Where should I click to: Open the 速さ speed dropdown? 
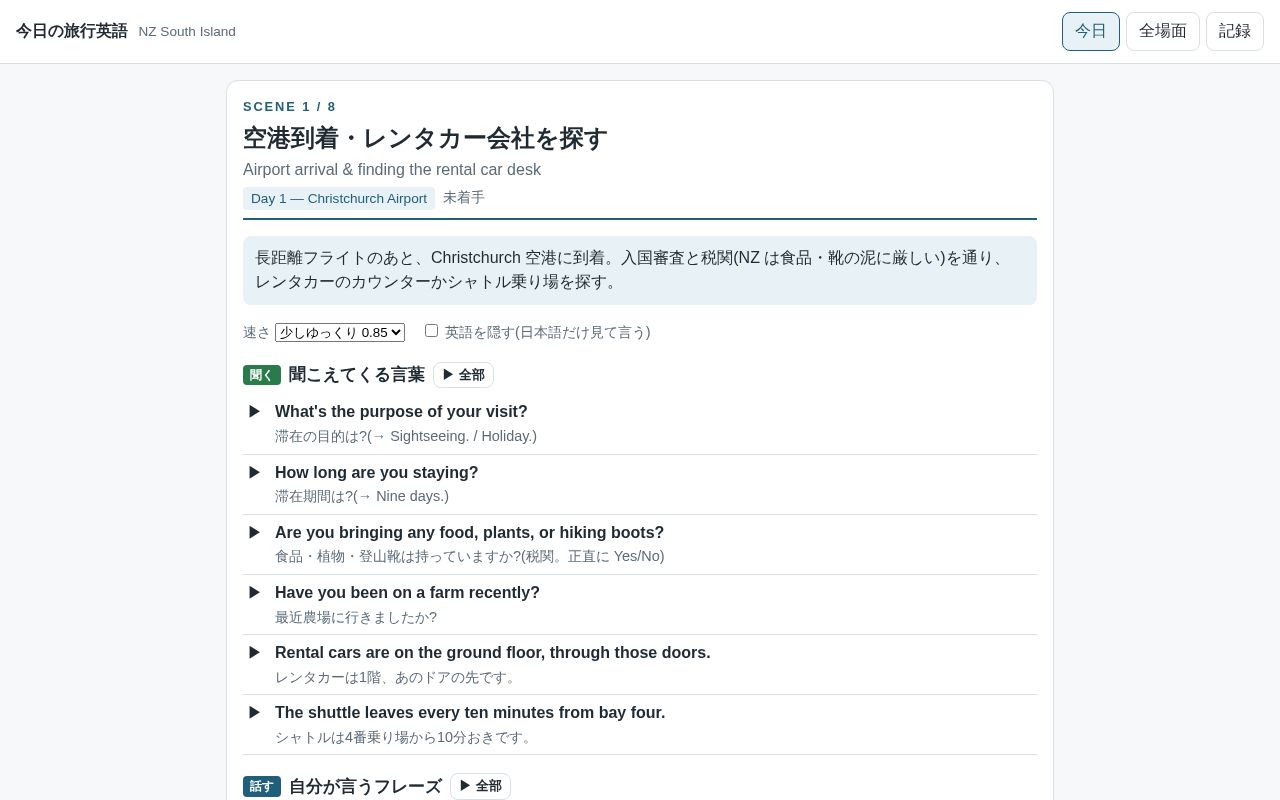coord(340,332)
